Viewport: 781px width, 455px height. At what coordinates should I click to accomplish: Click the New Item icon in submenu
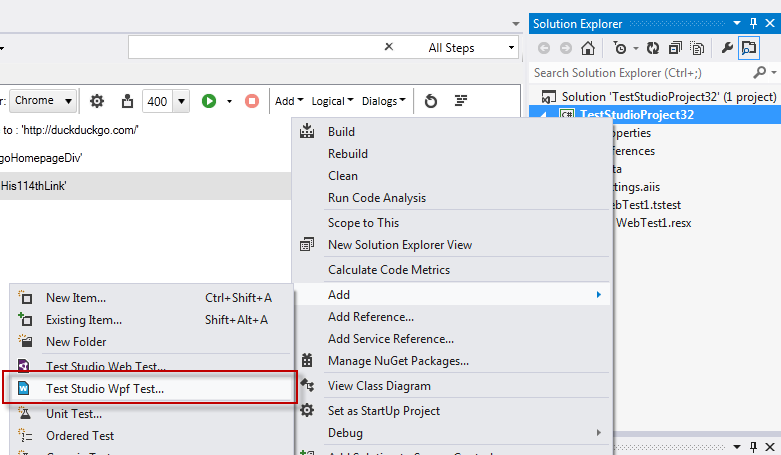25,298
